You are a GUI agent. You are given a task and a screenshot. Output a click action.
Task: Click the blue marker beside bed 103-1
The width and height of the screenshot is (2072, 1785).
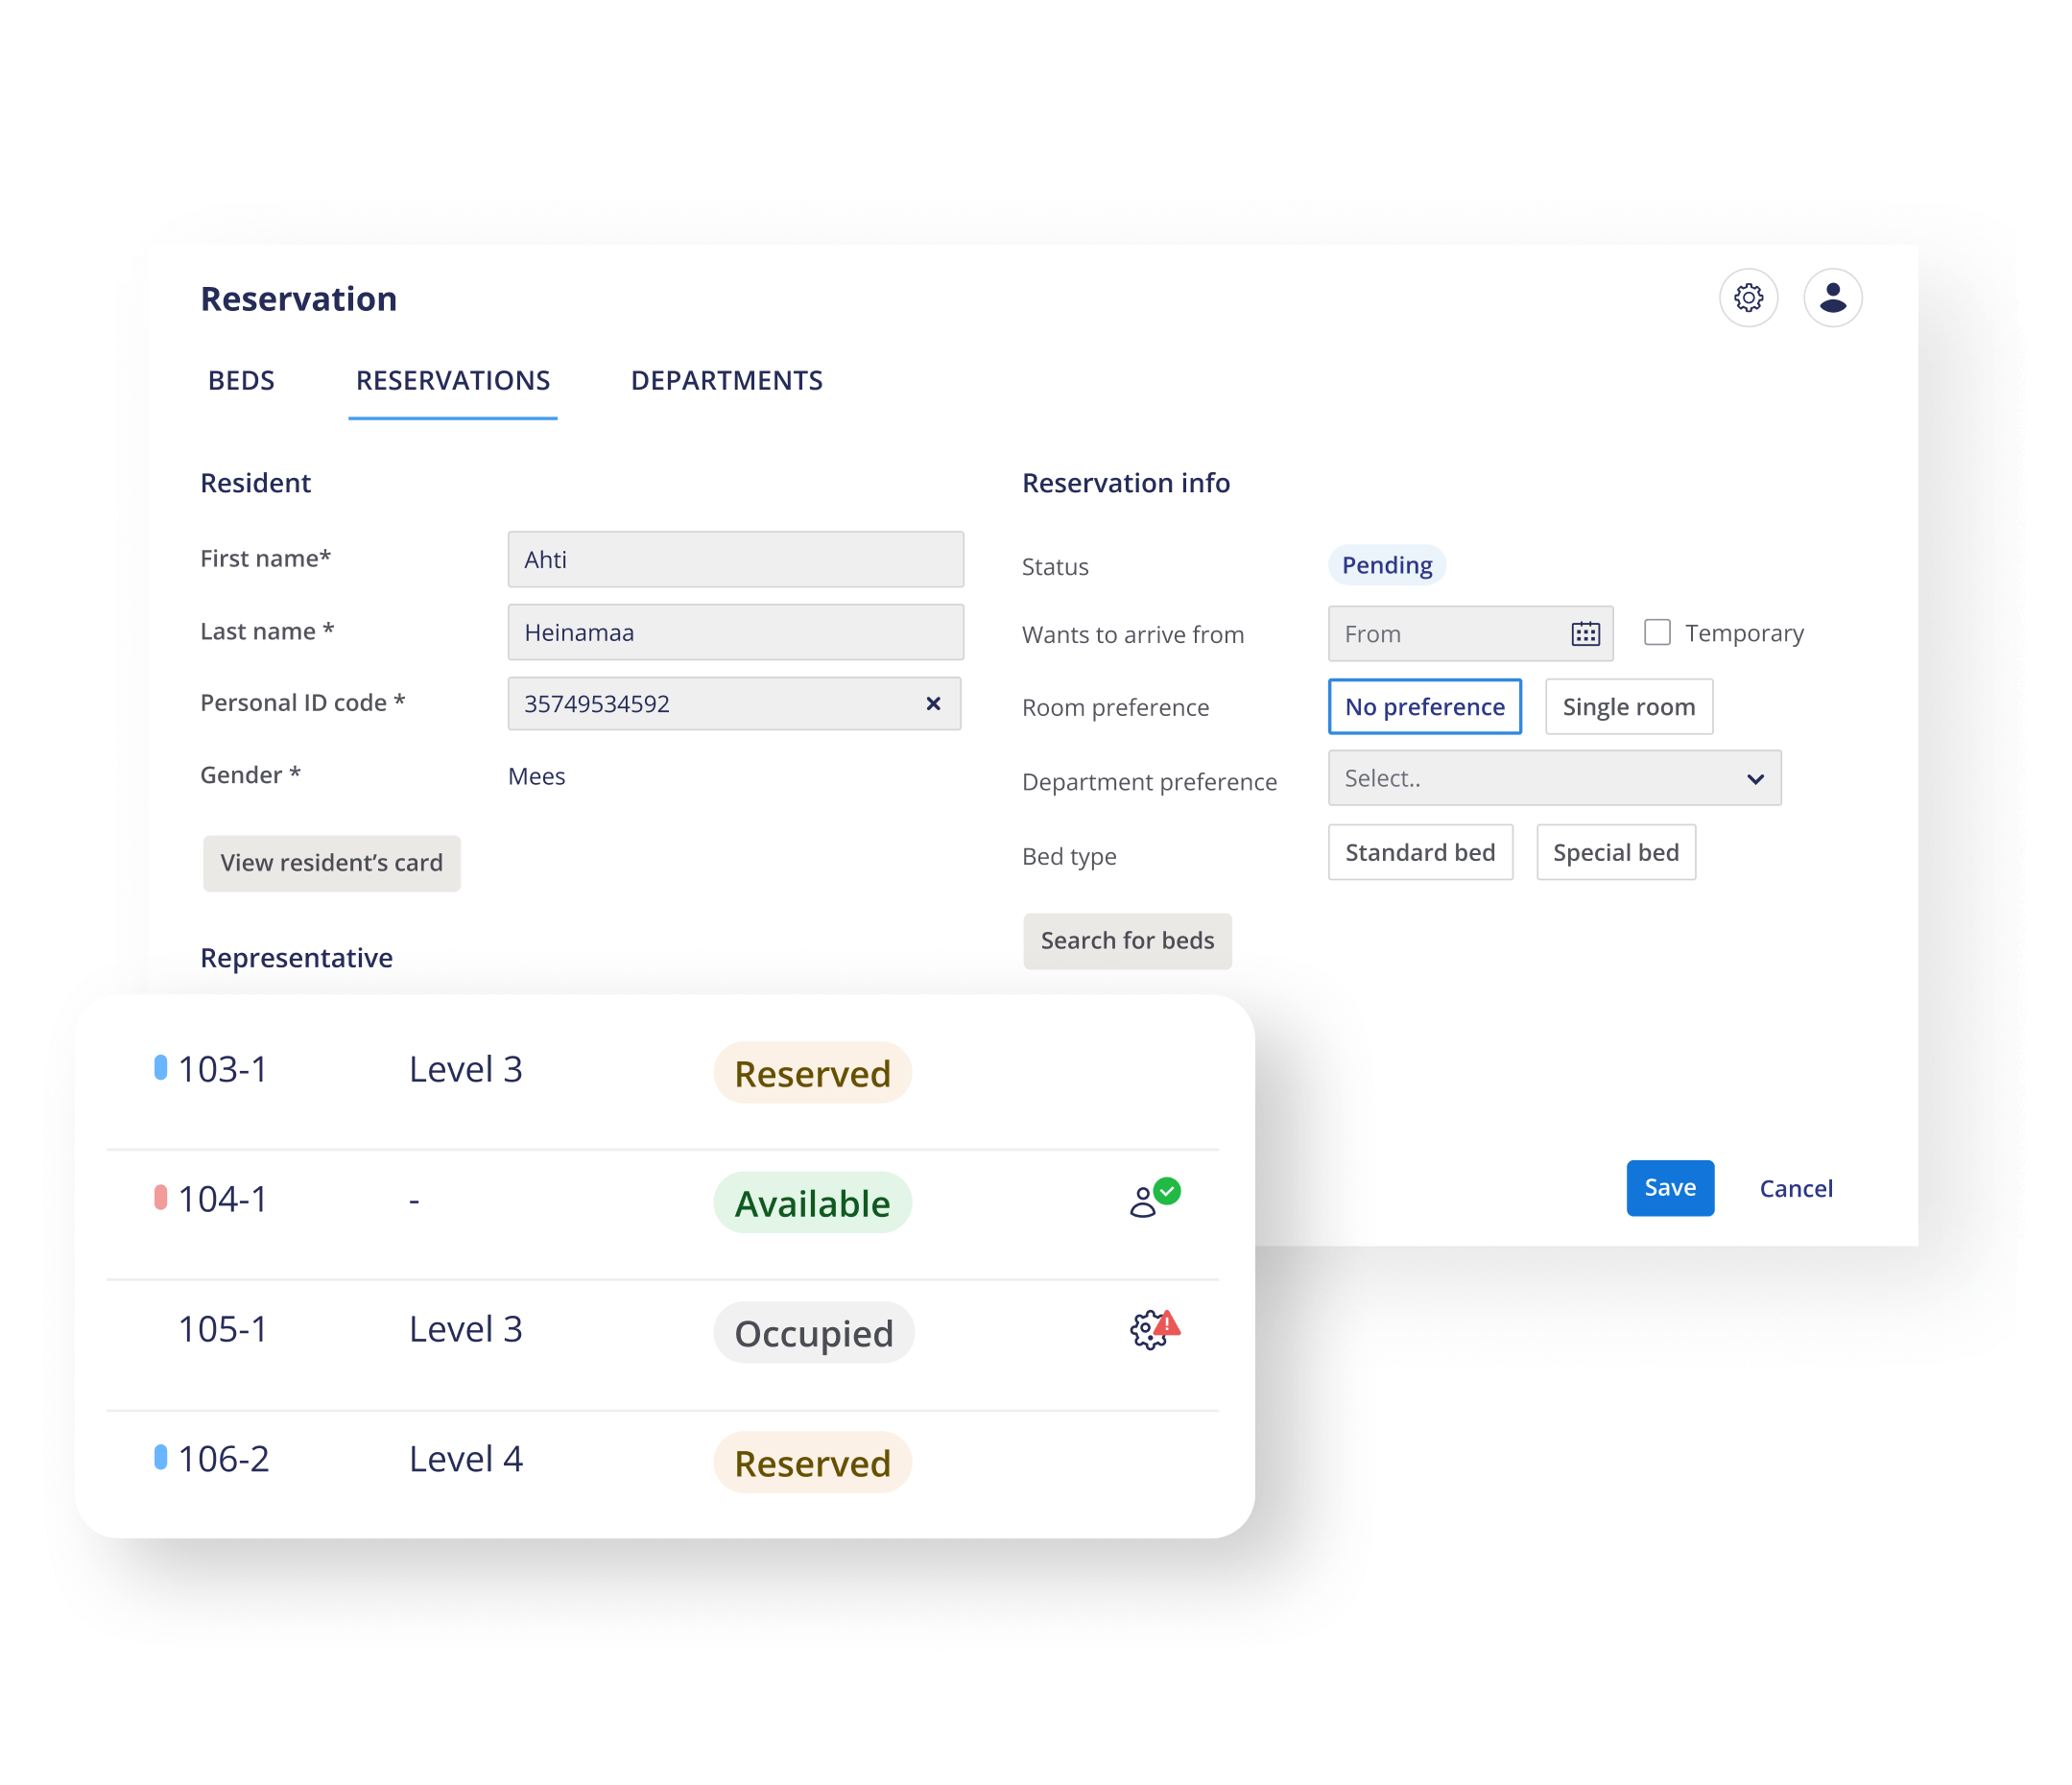coord(160,1068)
